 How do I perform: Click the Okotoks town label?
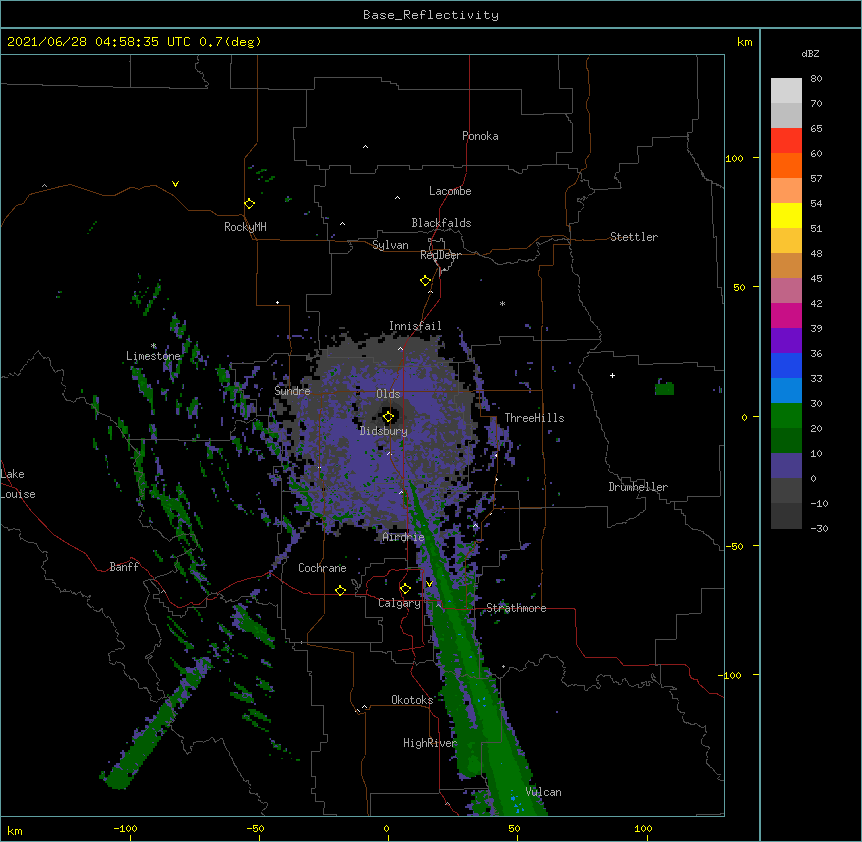(x=412, y=700)
